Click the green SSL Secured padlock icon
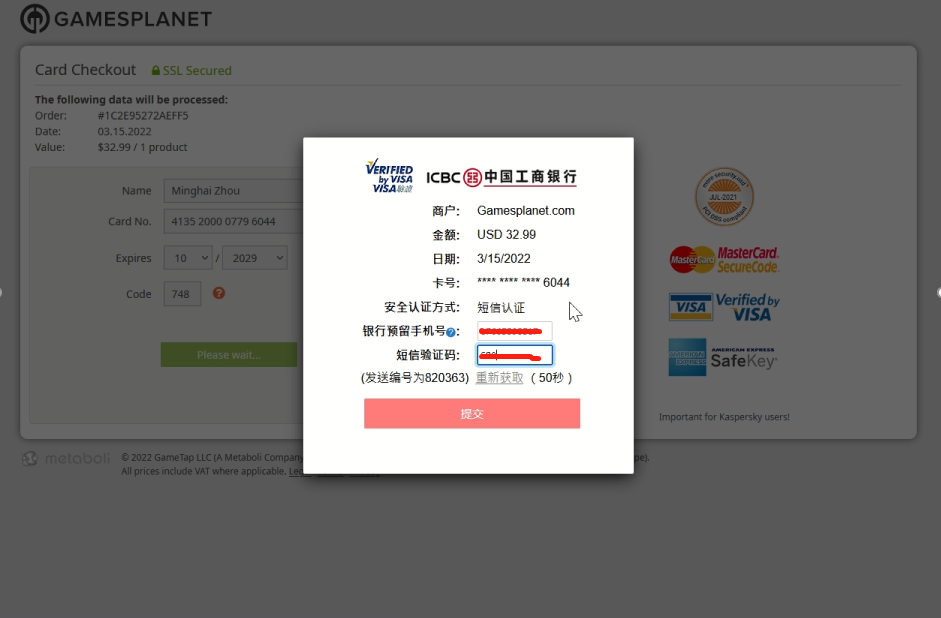 [155, 71]
